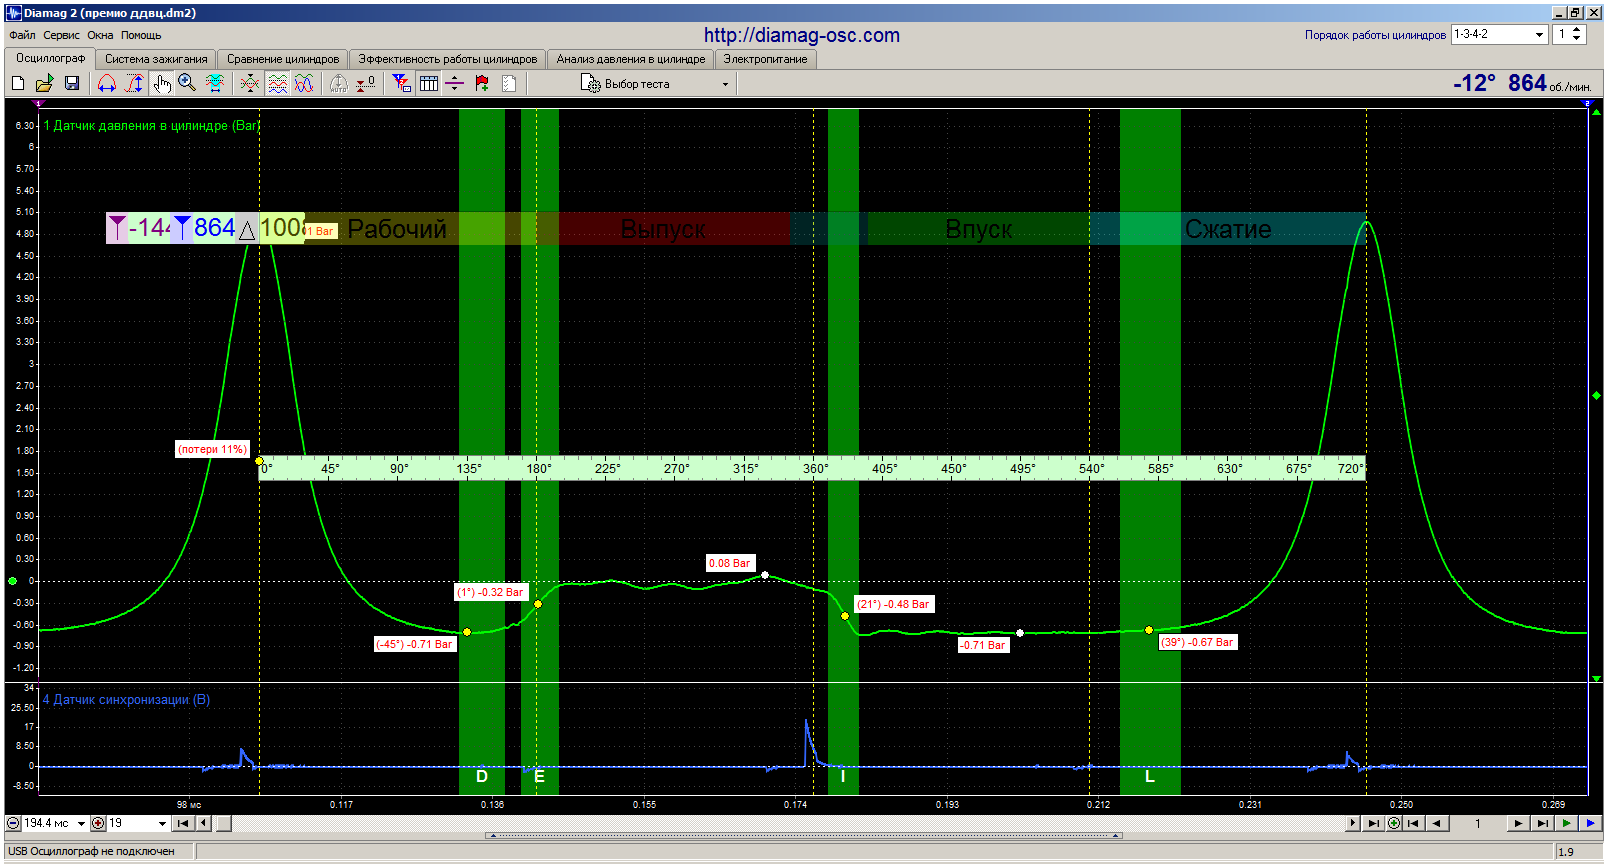Click the teal fit-signal toolbar icon
The height and width of the screenshot is (864, 1608).
[x=215, y=84]
